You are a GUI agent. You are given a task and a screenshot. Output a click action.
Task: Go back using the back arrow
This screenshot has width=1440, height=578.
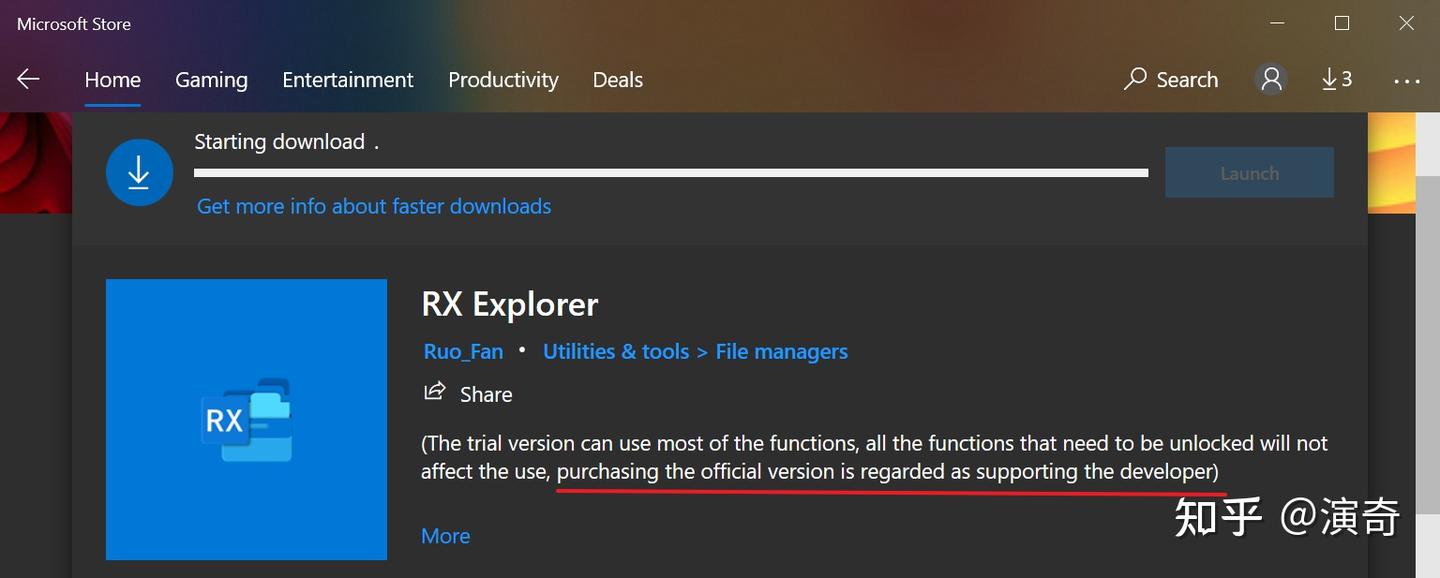pos(28,78)
